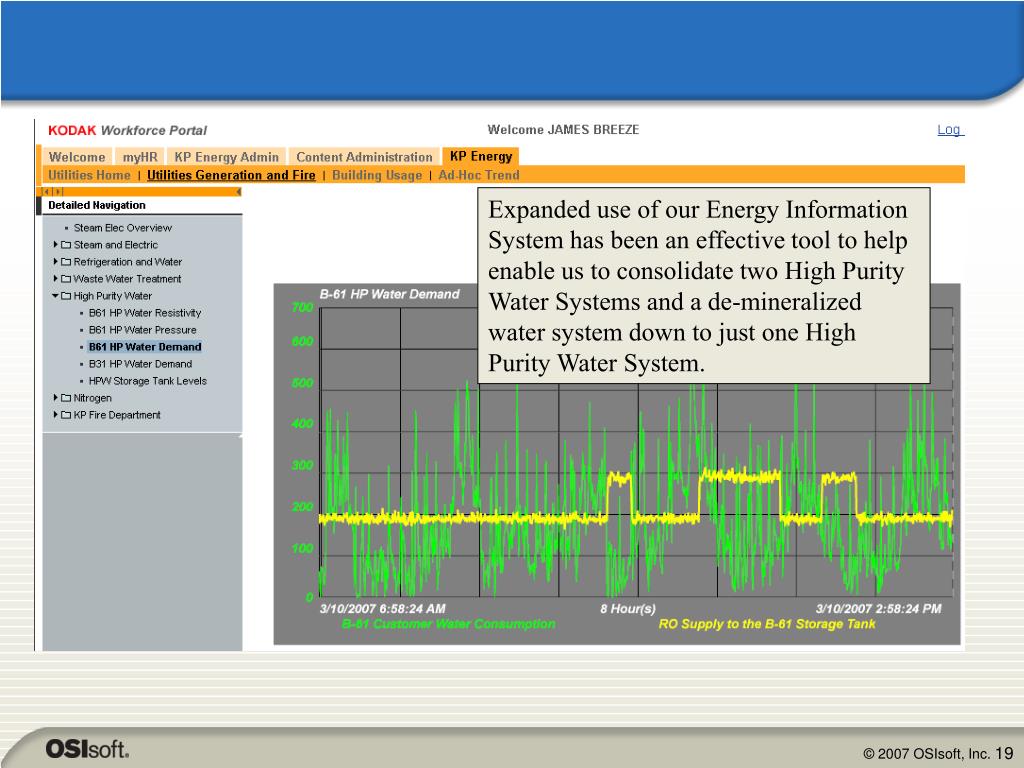
Task: Expand the Steam and Electric tree arrow
Action: click(56, 244)
